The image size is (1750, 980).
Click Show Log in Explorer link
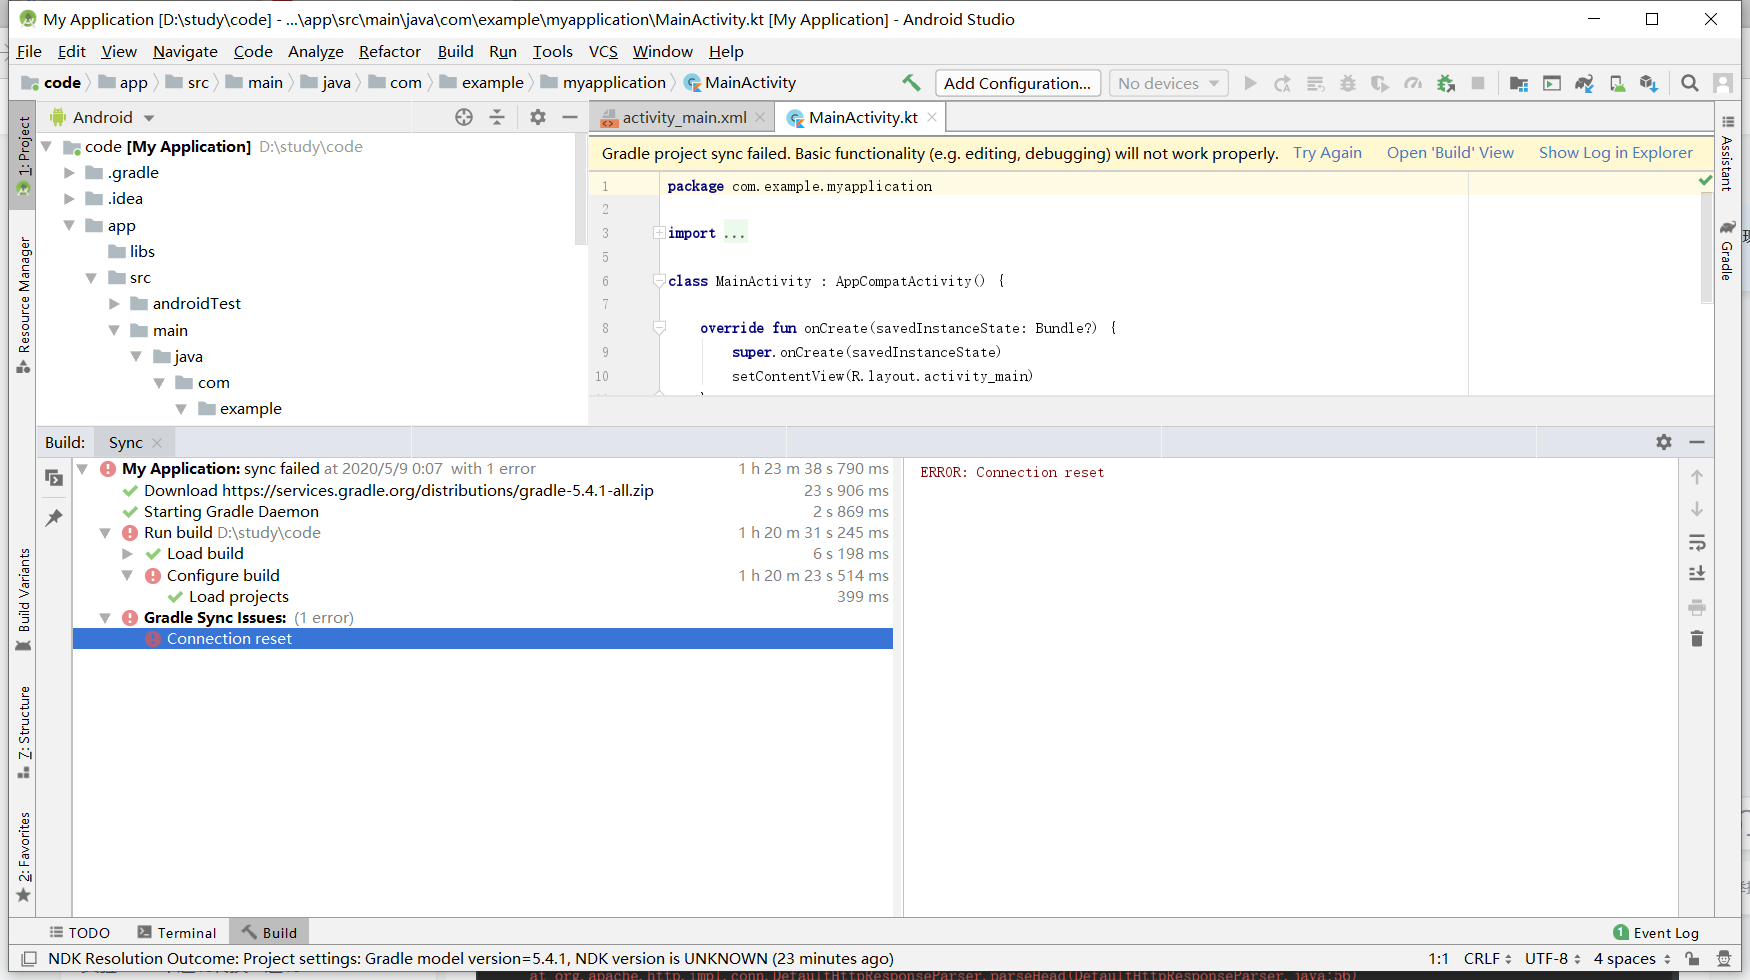point(1615,153)
